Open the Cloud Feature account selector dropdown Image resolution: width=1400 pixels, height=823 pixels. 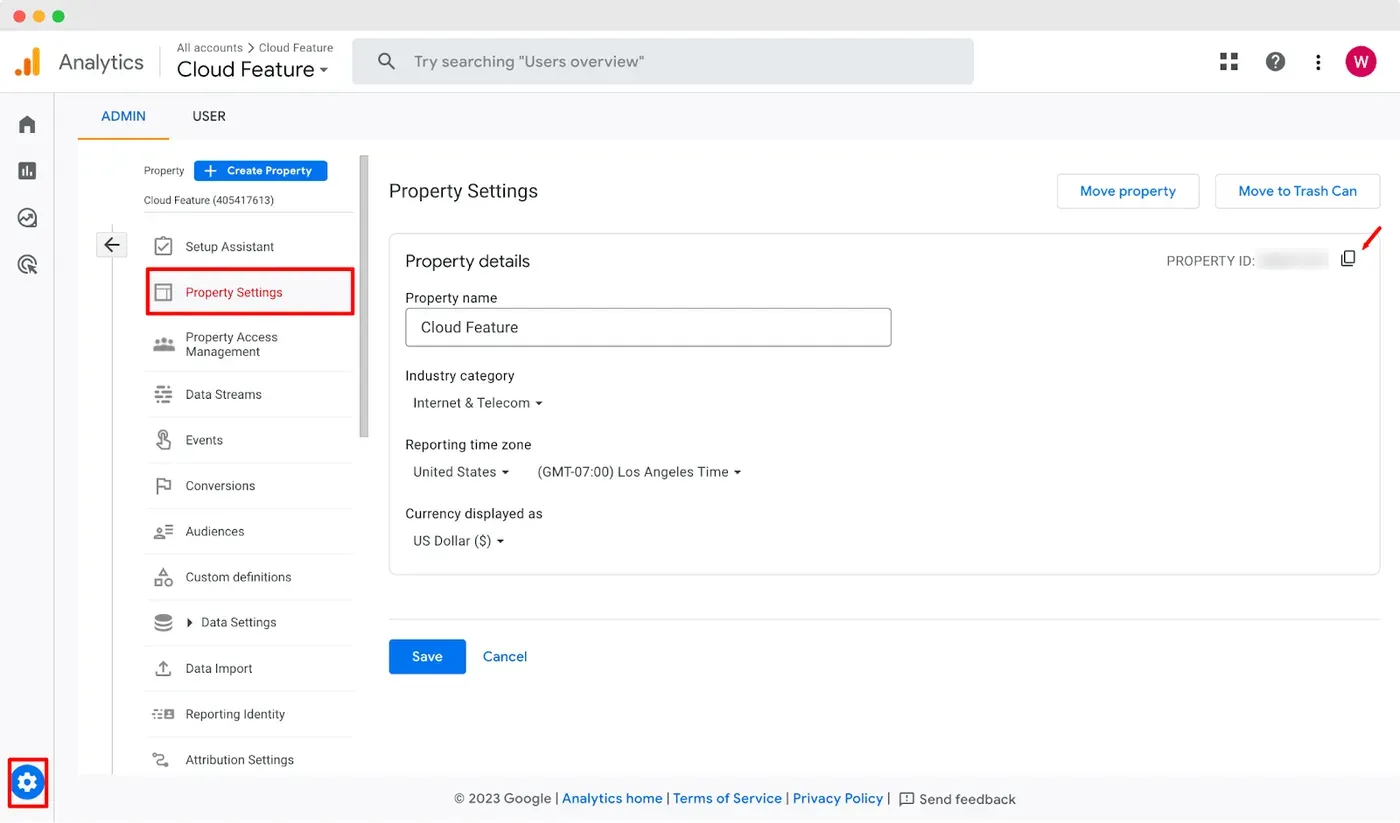coord(252,69)
